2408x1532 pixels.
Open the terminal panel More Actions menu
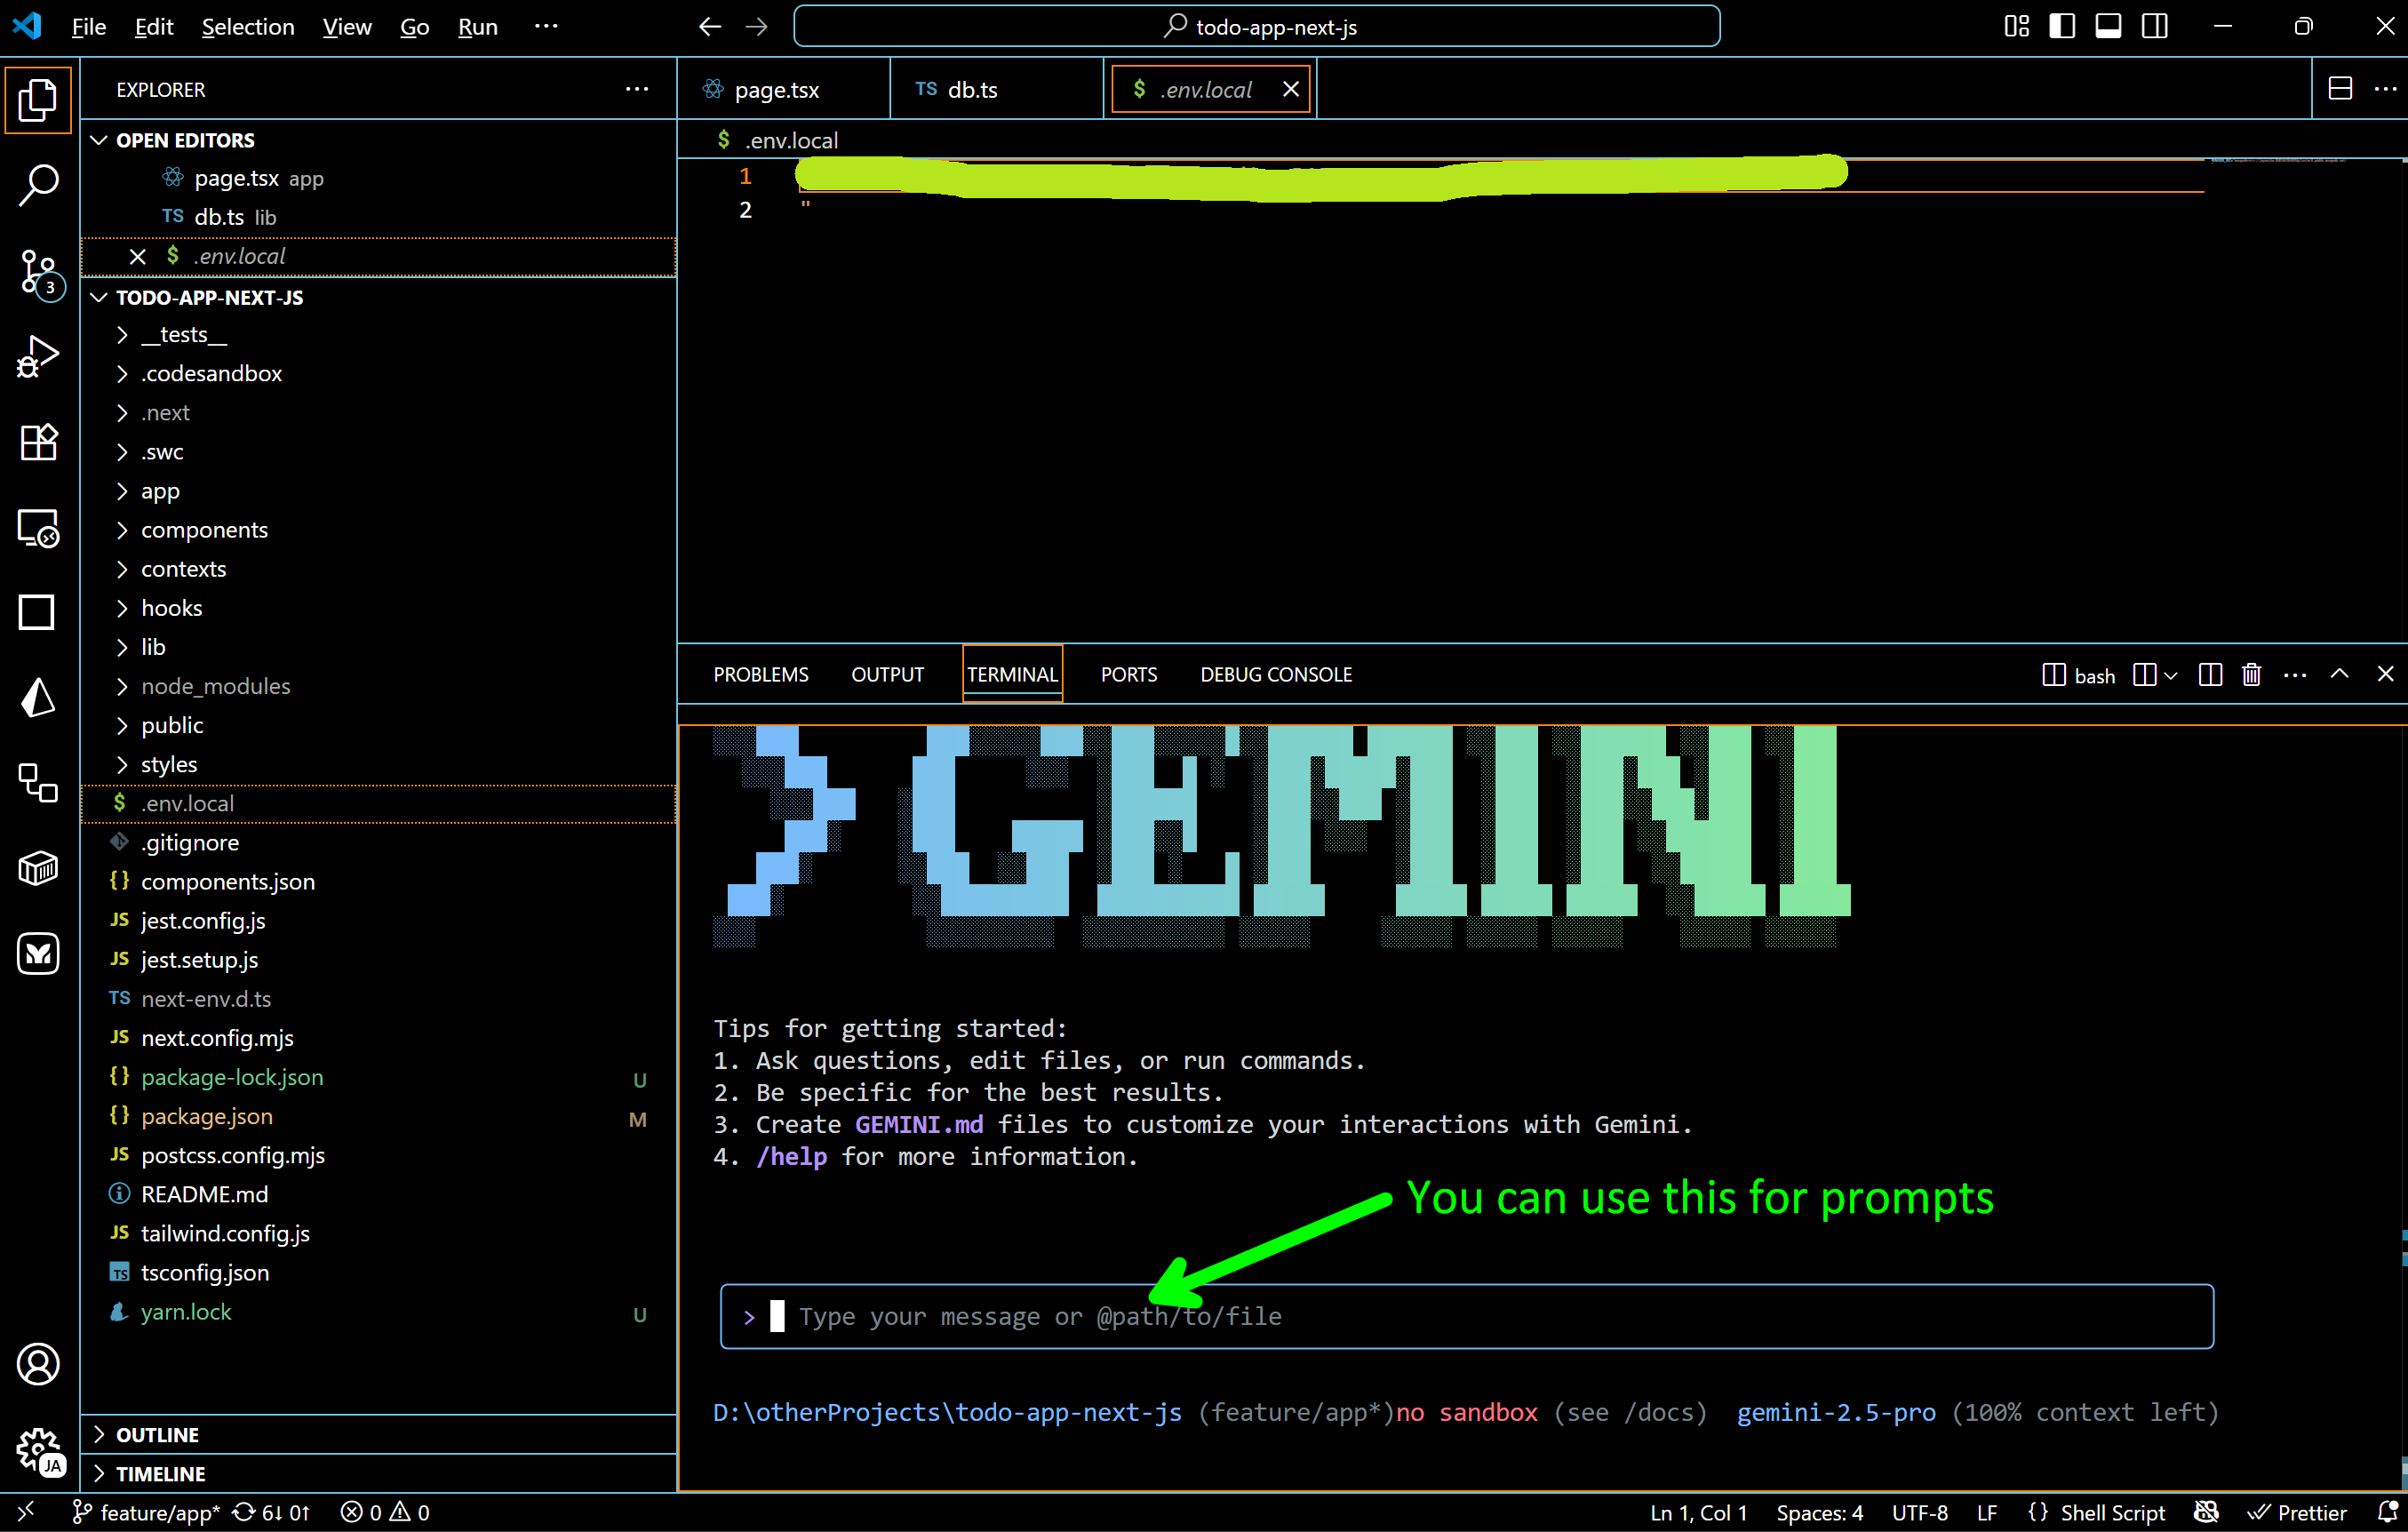(2295, 675)
